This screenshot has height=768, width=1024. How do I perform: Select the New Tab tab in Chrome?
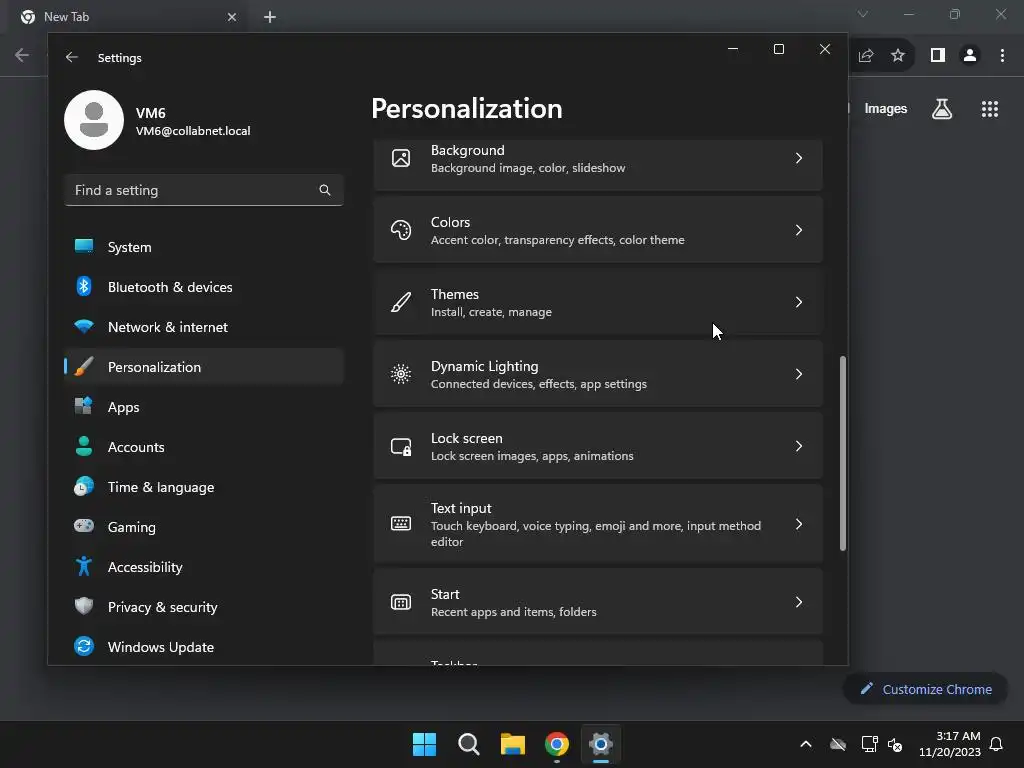[127, 17]
